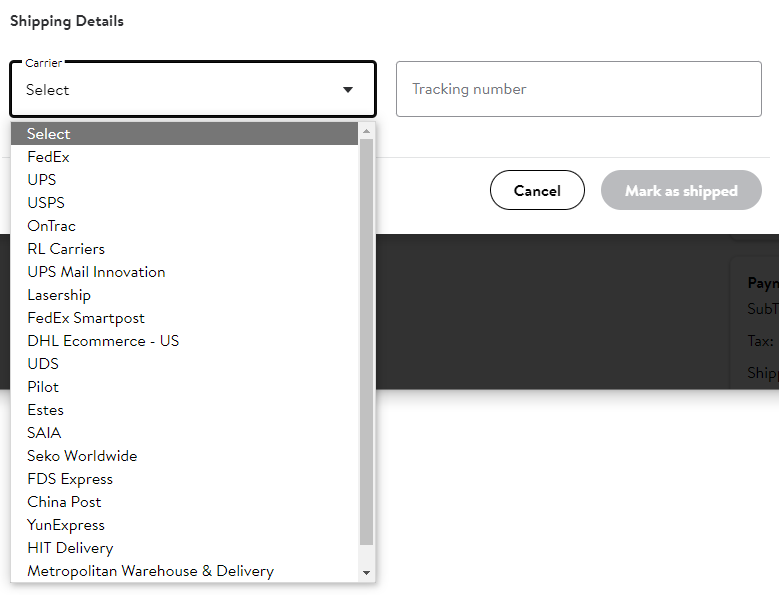Click the Tracking number input field
Viewport: 779px width, 595px height.
click(x=578, y=89)
